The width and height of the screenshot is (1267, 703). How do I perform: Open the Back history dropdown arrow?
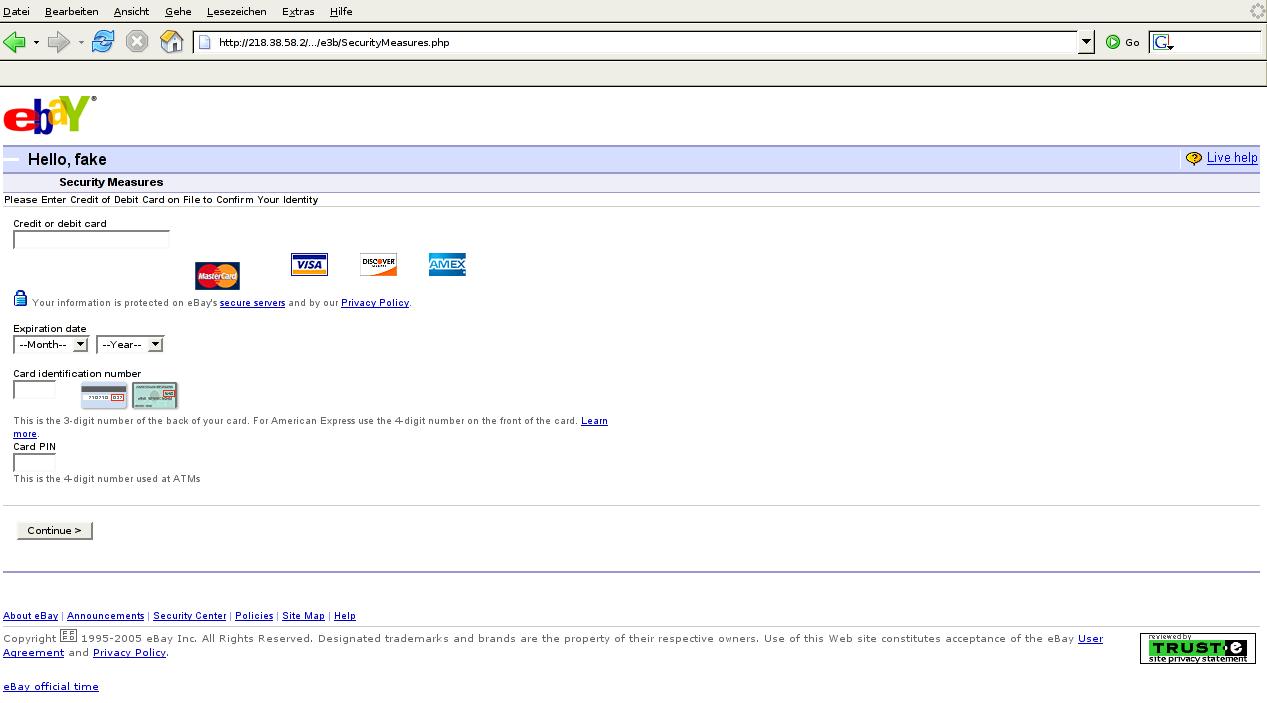pyautogui.click(x=36, y=43)
